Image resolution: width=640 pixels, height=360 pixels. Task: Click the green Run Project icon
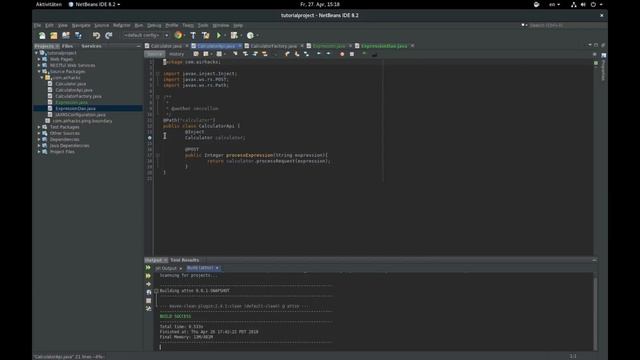[x=219, y=36]
